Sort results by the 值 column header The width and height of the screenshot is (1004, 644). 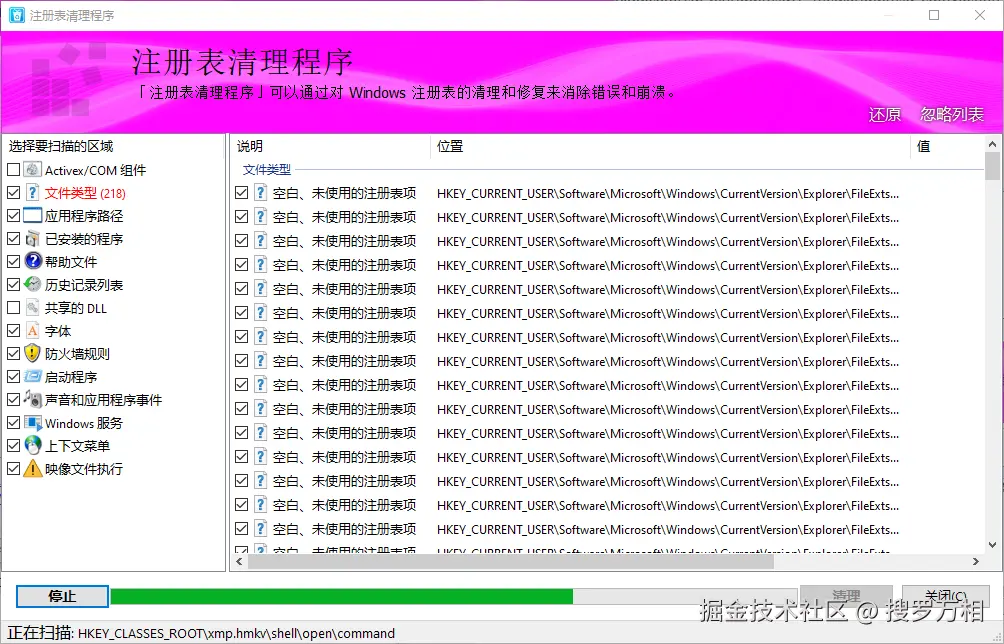(x=948, y=147)
